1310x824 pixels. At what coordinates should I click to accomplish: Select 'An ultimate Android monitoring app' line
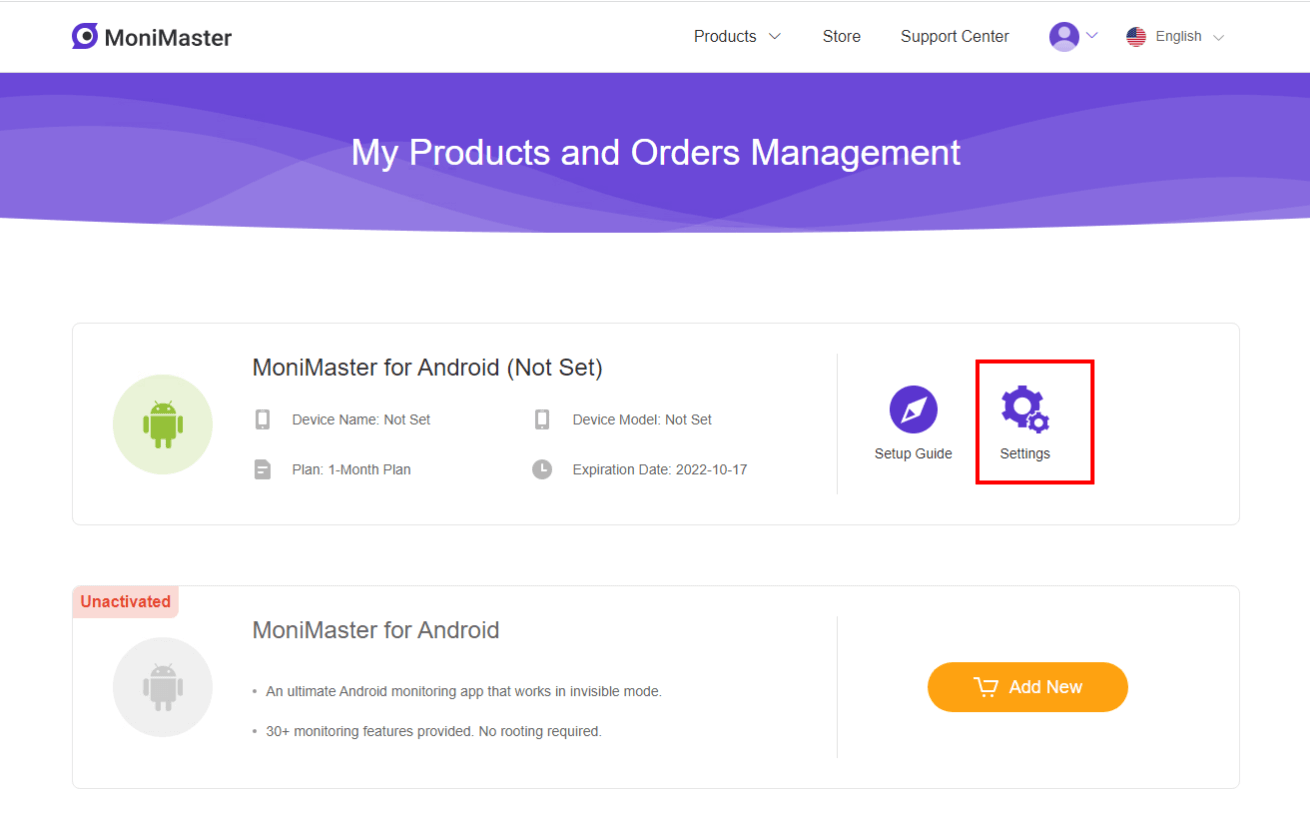pyautogui.click(x=464, y=692)
